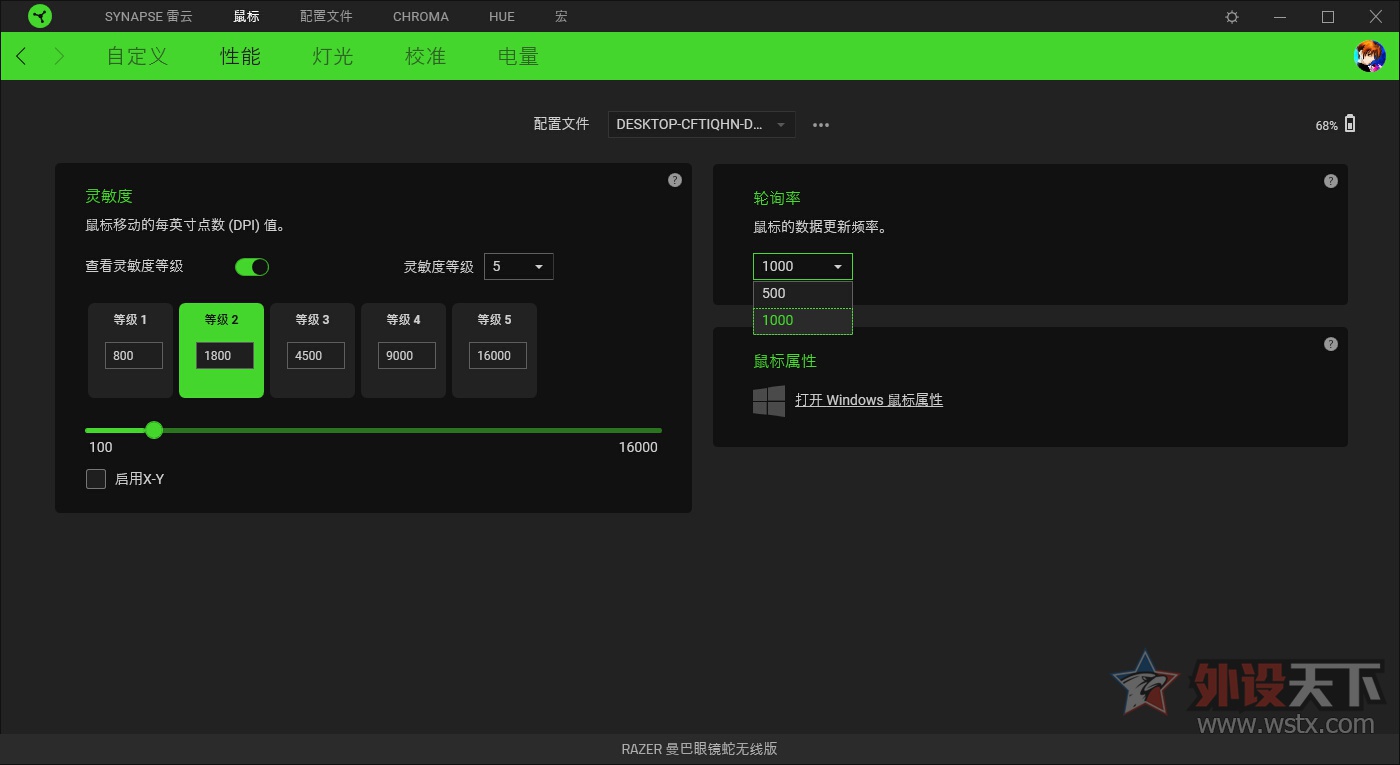Enable the 启用X-Y checkbox

pos(95,478)
